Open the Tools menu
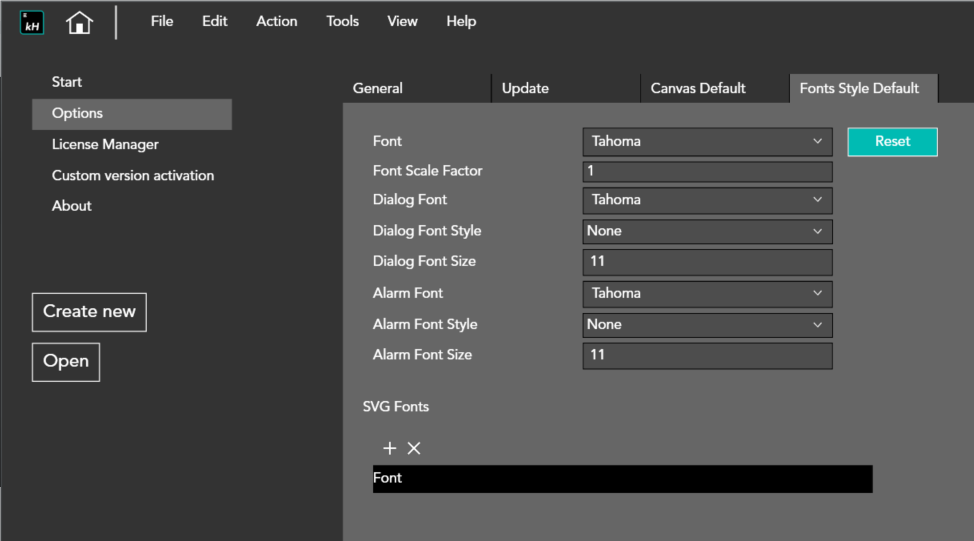Image resolution: width=974 pixels, height=541 pixels. coord(342,21)
